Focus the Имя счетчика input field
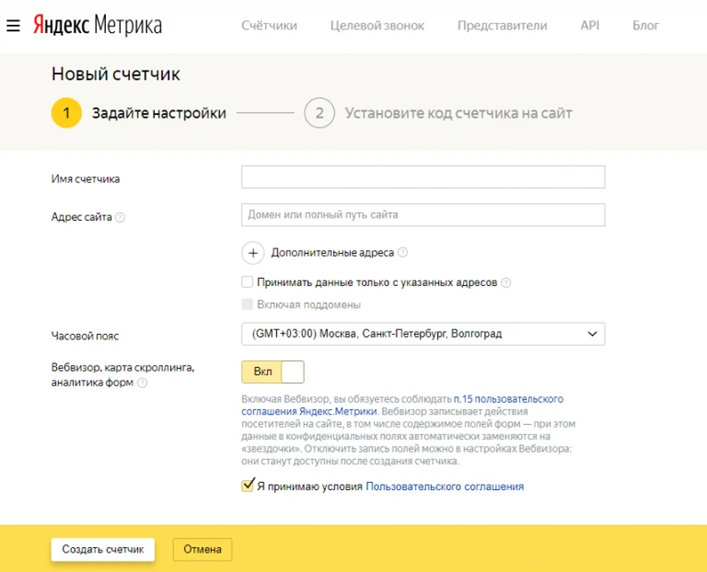 pos(423,177)
